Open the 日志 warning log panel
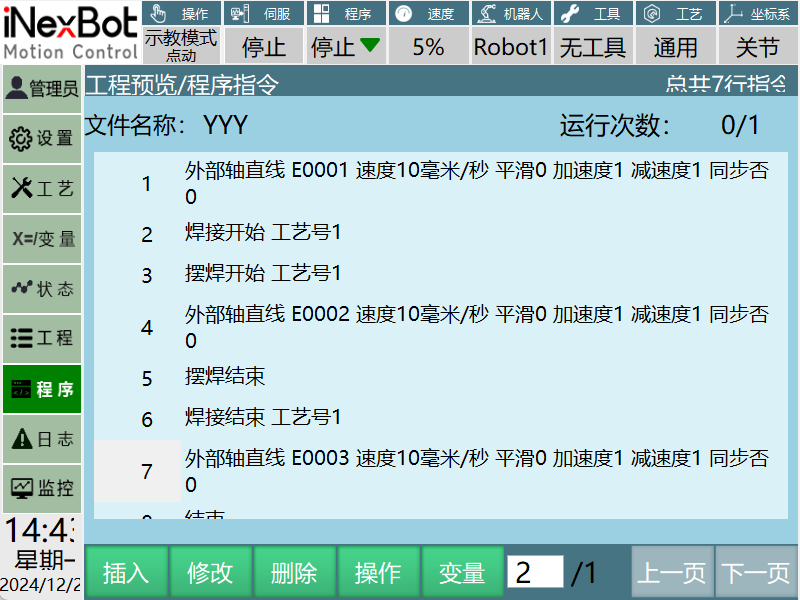800x600 pixels. (41, 439)
